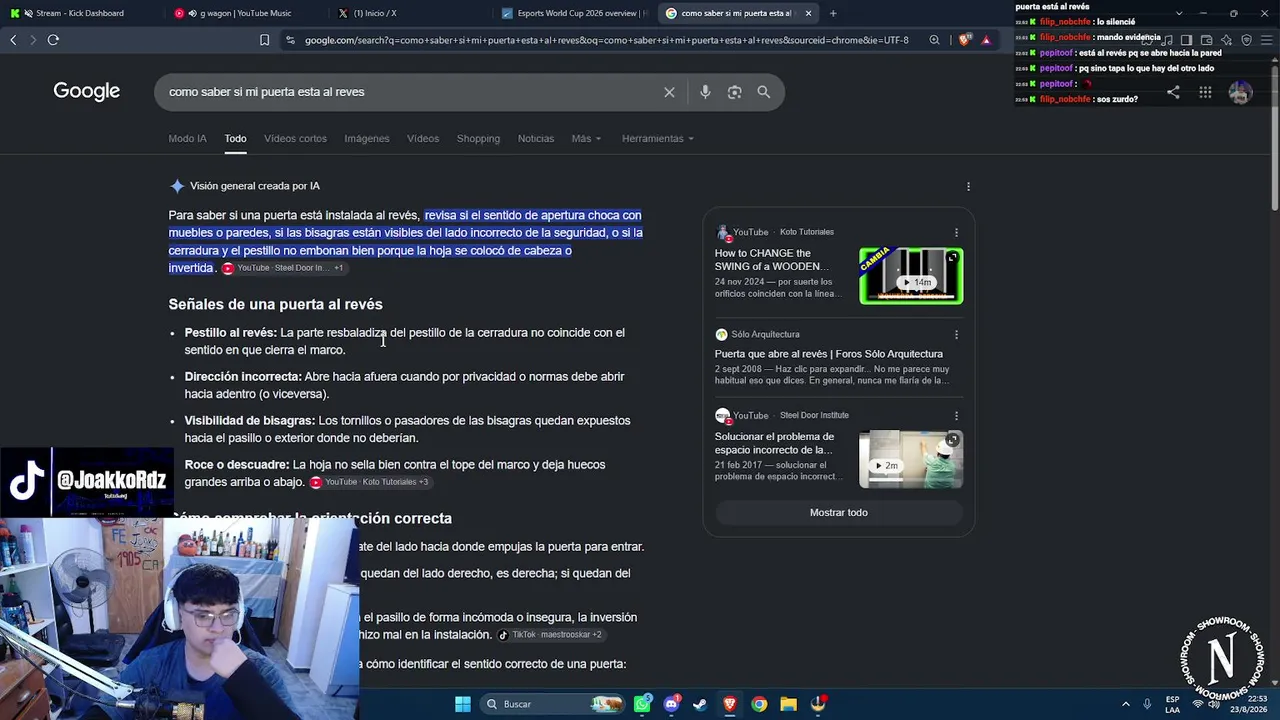1280x720 pixels.
Task: Select the Videos search tab
Action: click(x=423, y=139)
